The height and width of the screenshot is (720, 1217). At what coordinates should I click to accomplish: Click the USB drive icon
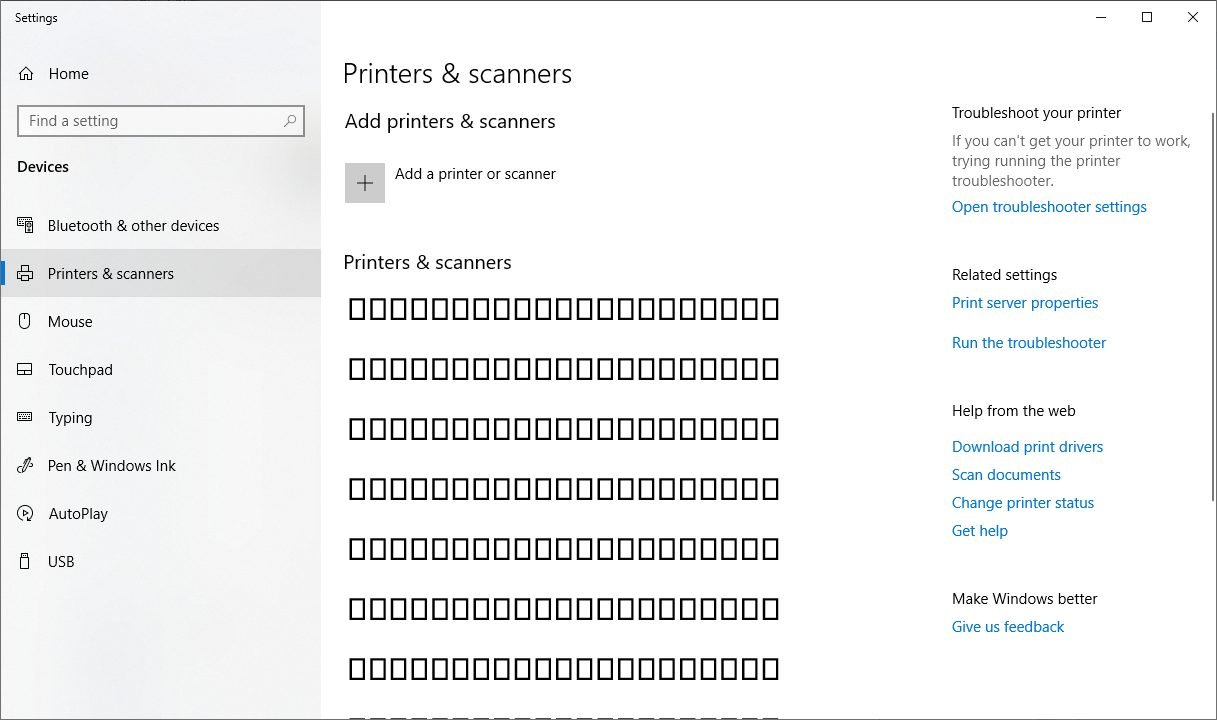point(26,562)
